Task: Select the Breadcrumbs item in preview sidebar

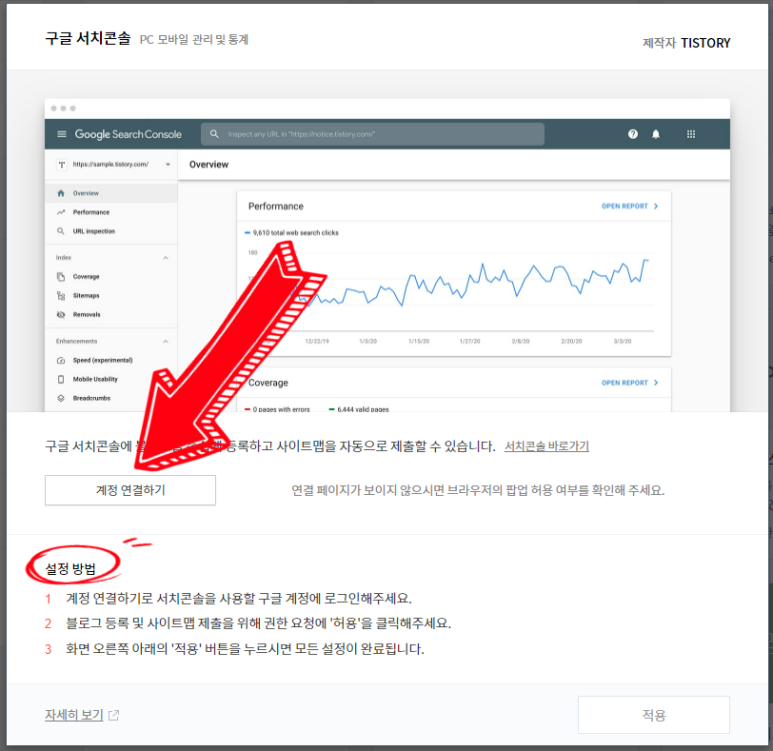Action: tap(92, 398)
